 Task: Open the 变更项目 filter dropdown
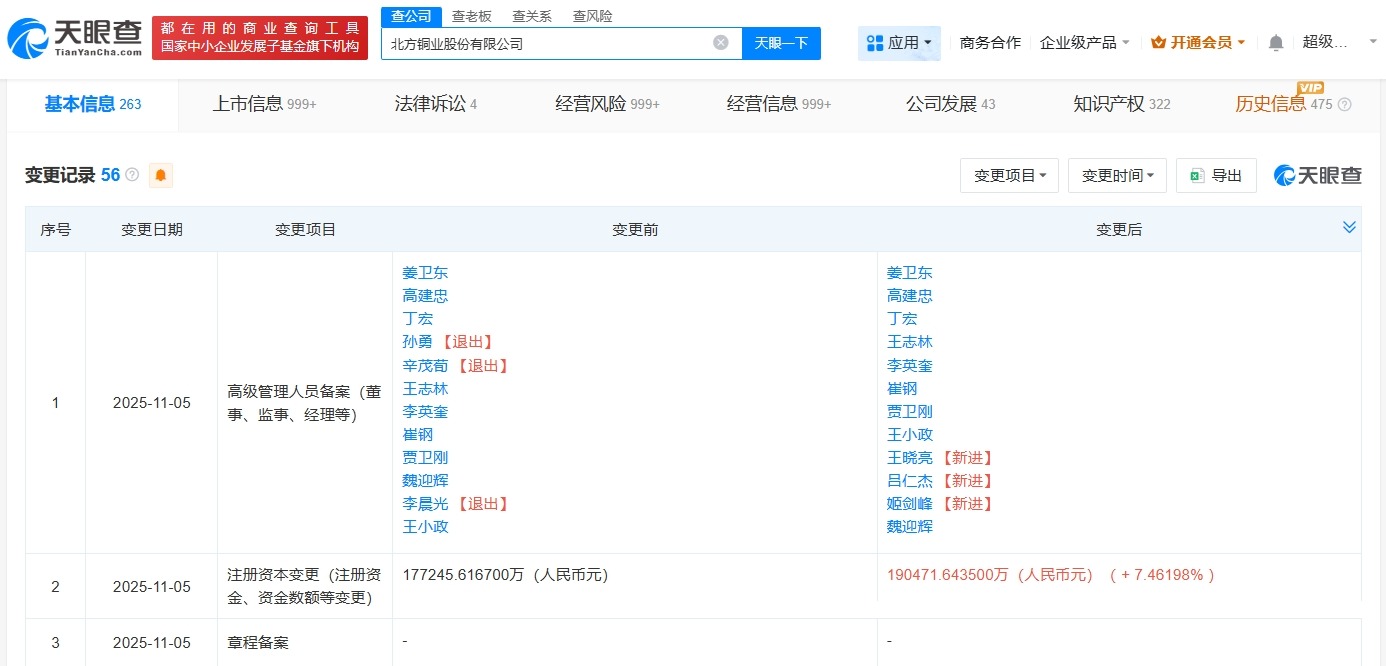1009,174
